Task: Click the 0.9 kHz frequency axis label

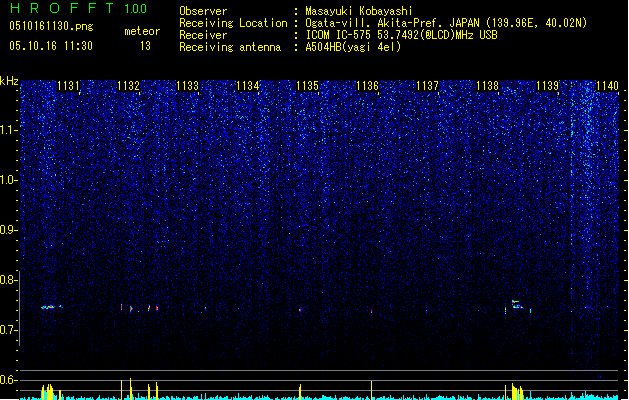Action: 8,230
